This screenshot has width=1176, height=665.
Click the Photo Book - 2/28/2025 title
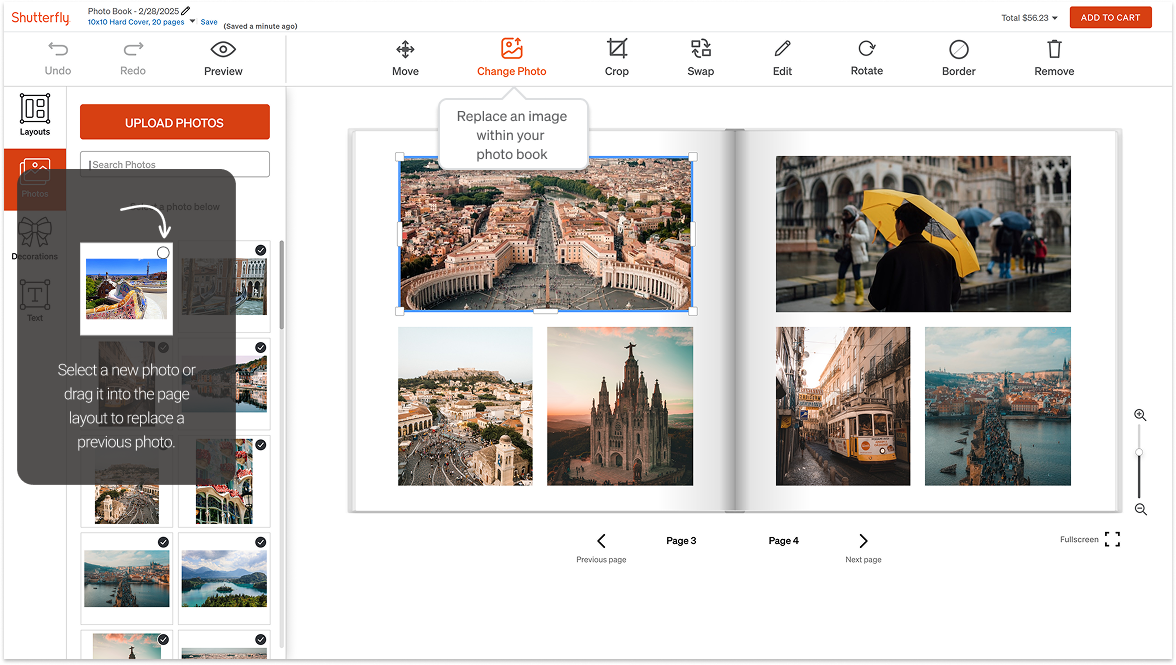point(134,11)
